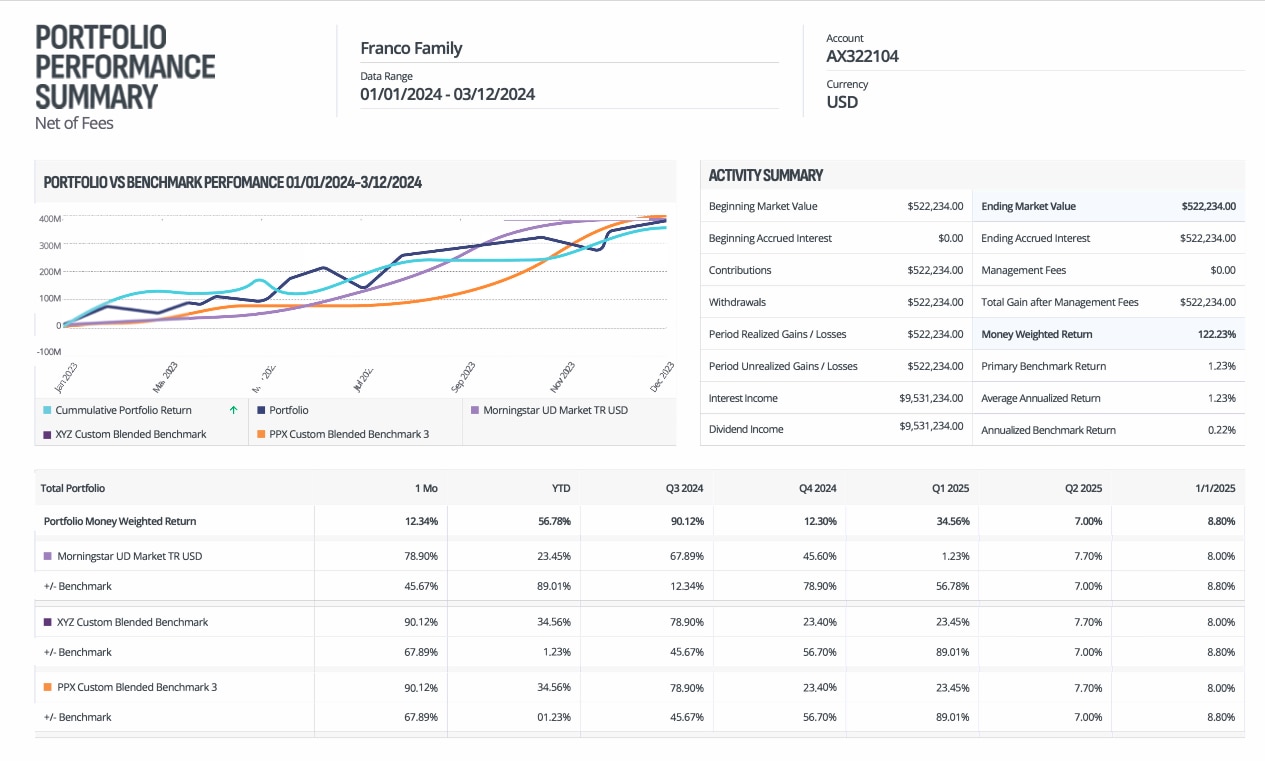
Task: Select the Franco Family client name field
Action: click(x=411, y=48)
